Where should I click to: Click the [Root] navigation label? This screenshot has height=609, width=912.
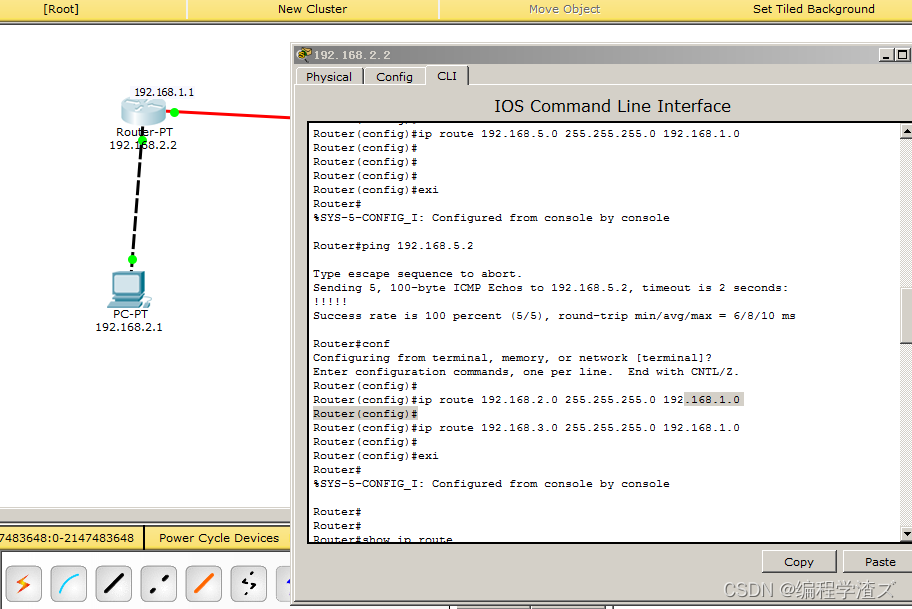click(x=61, y=9)
